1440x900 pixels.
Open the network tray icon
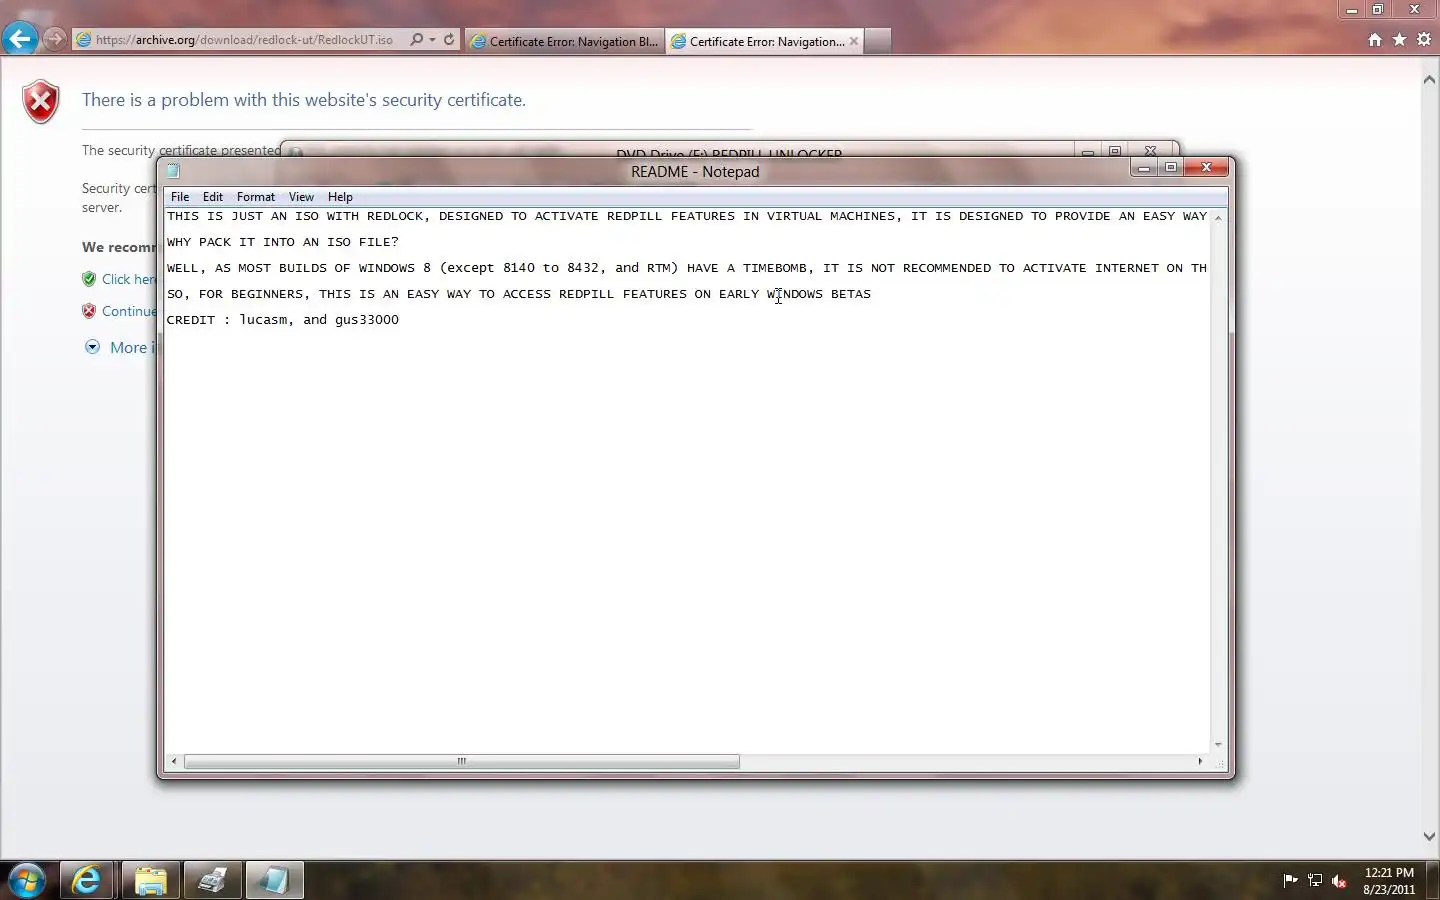[x=1315, y=881]
